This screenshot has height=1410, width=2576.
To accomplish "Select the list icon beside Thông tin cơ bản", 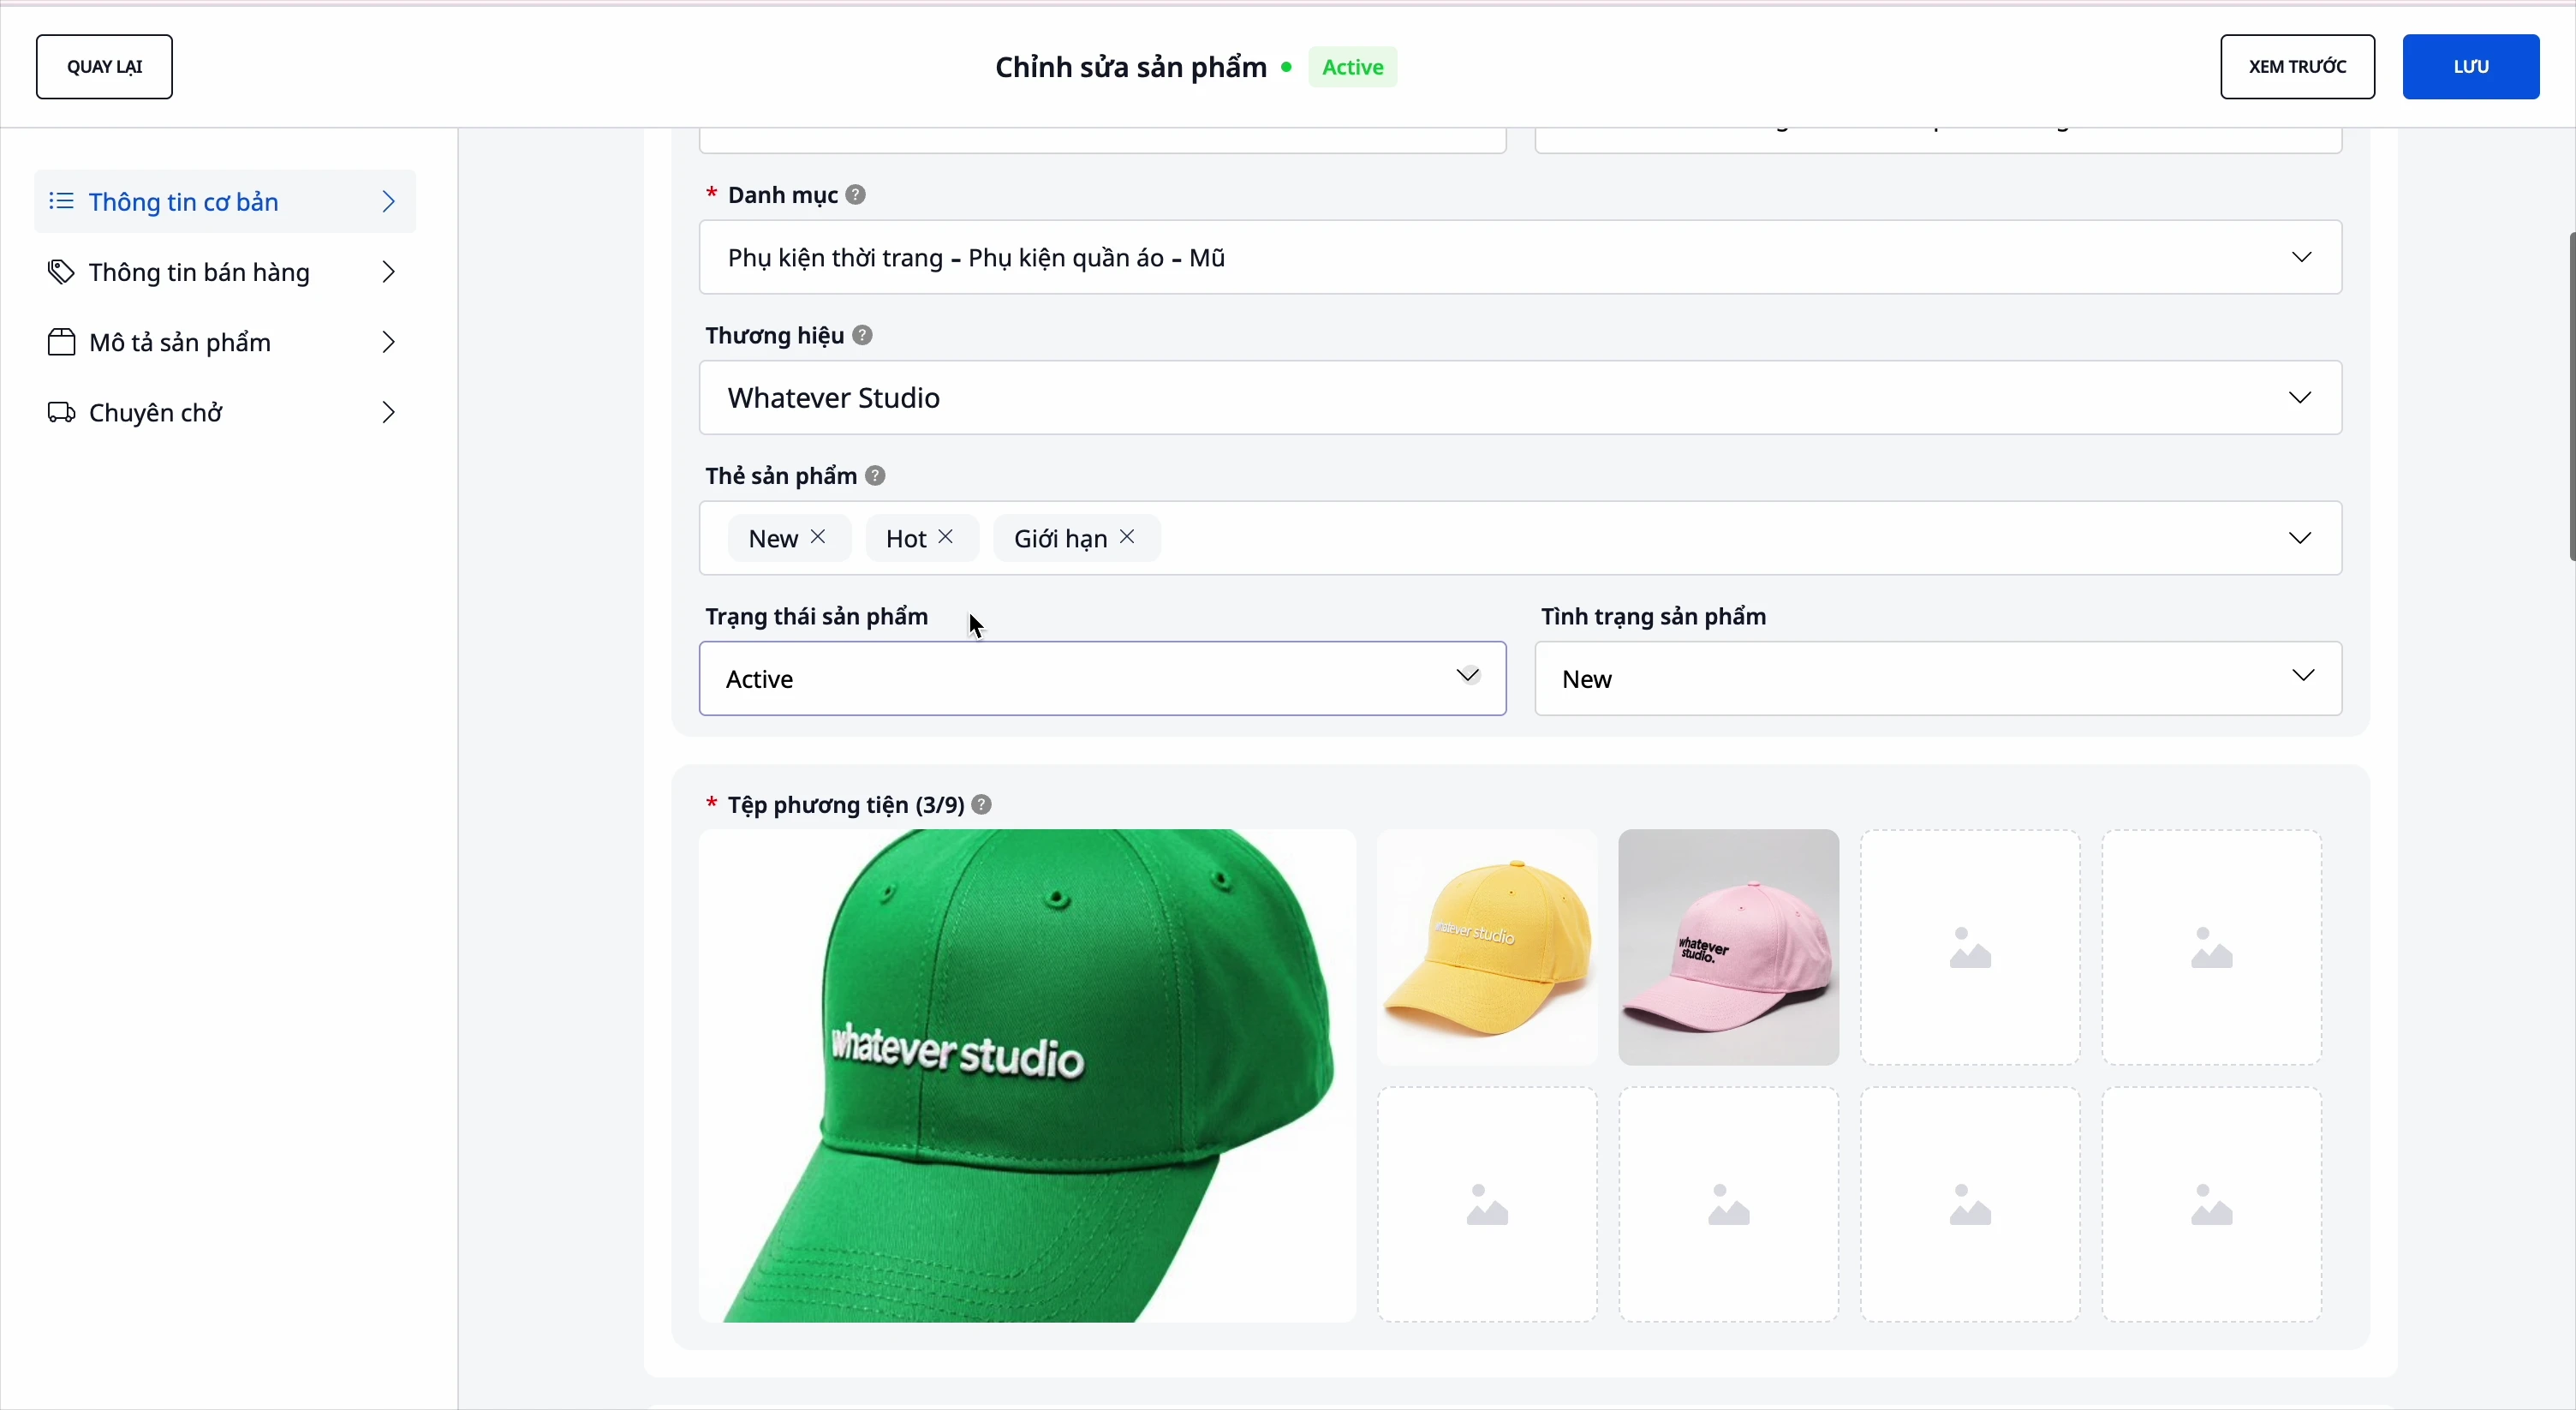I will 61,201.
